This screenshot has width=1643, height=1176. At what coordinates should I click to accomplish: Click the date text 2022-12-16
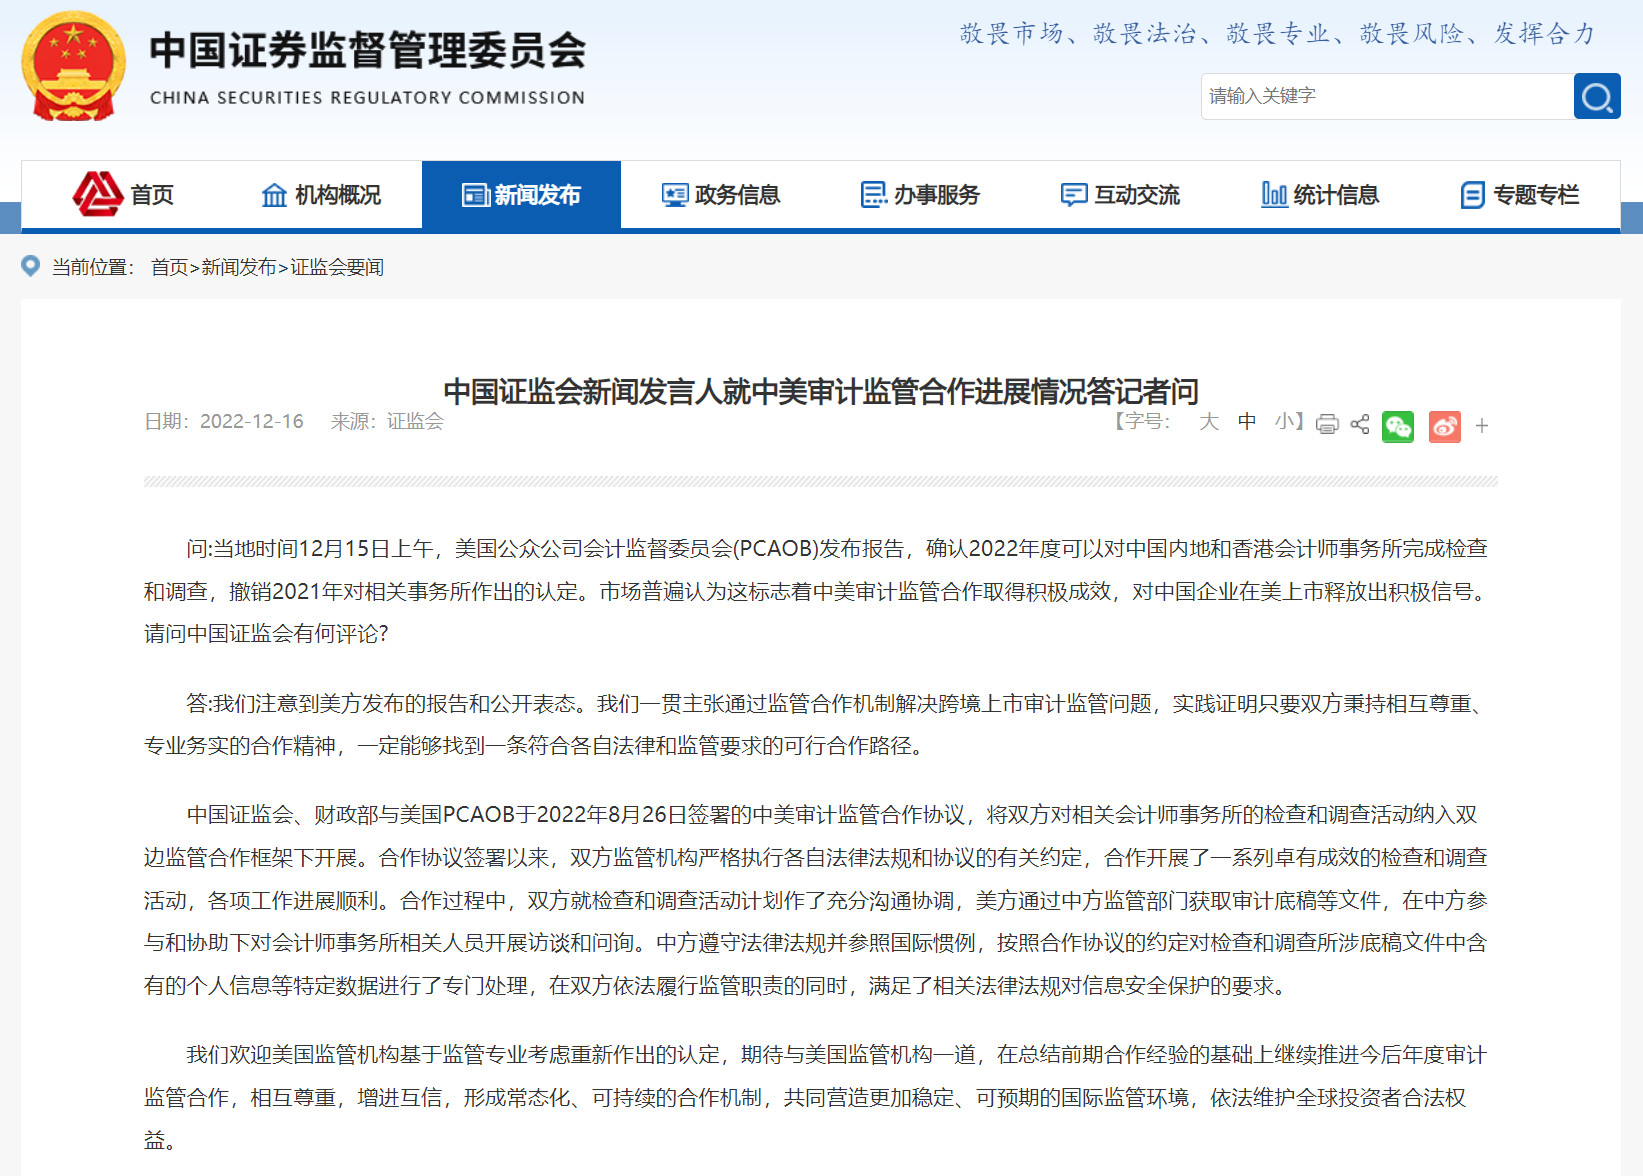[x=252, y=422]
